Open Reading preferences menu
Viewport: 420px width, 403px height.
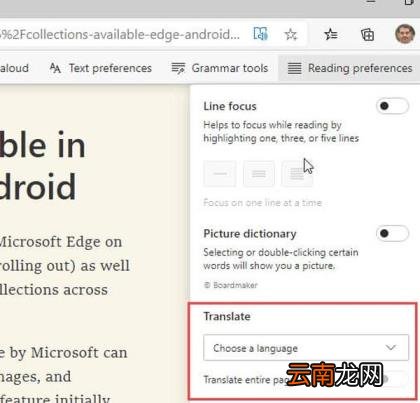pyautogui.click(x=350, y=68)
